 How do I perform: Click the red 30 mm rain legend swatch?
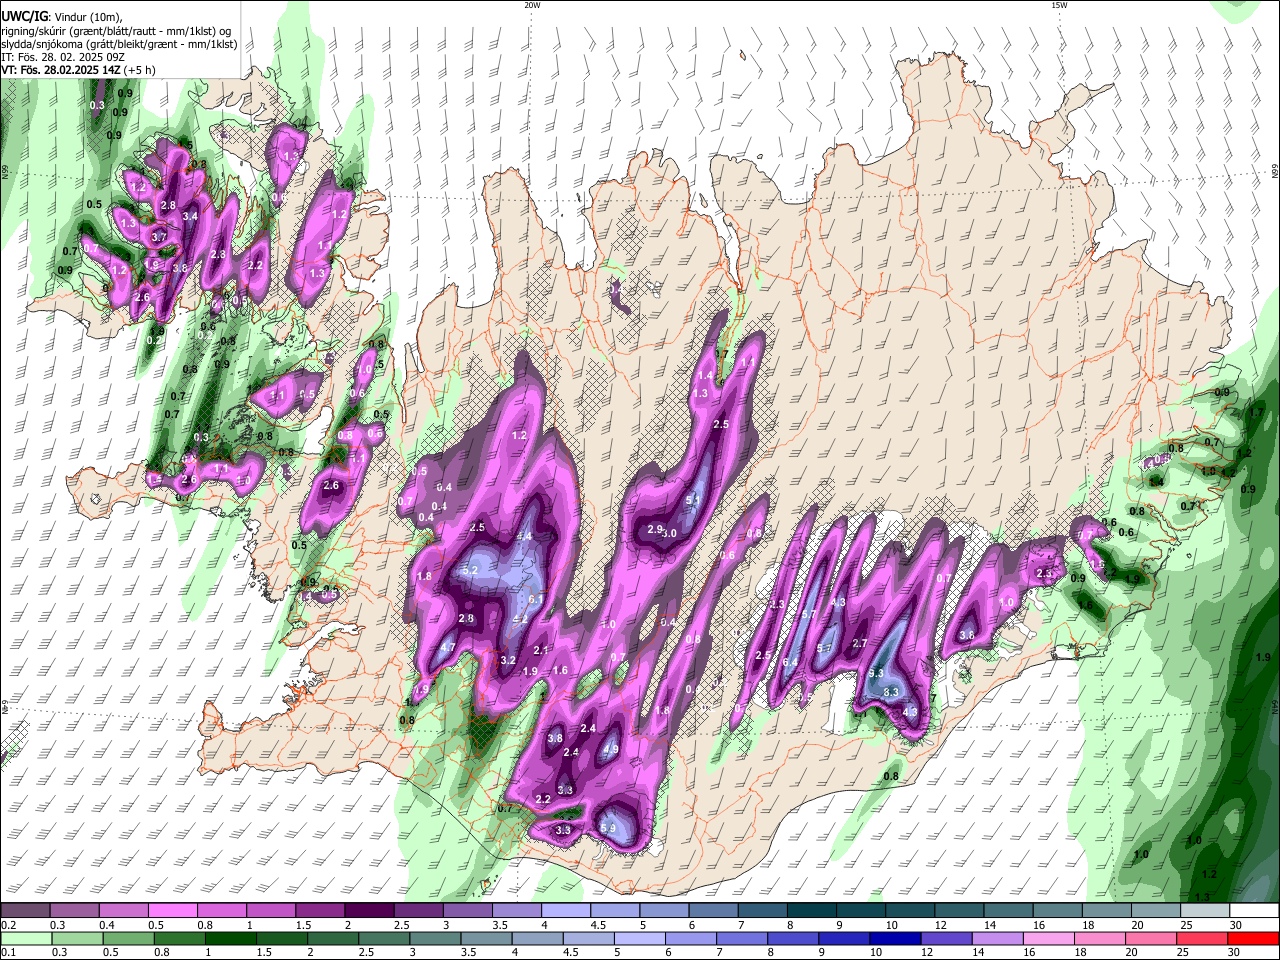coord(1253,938)
